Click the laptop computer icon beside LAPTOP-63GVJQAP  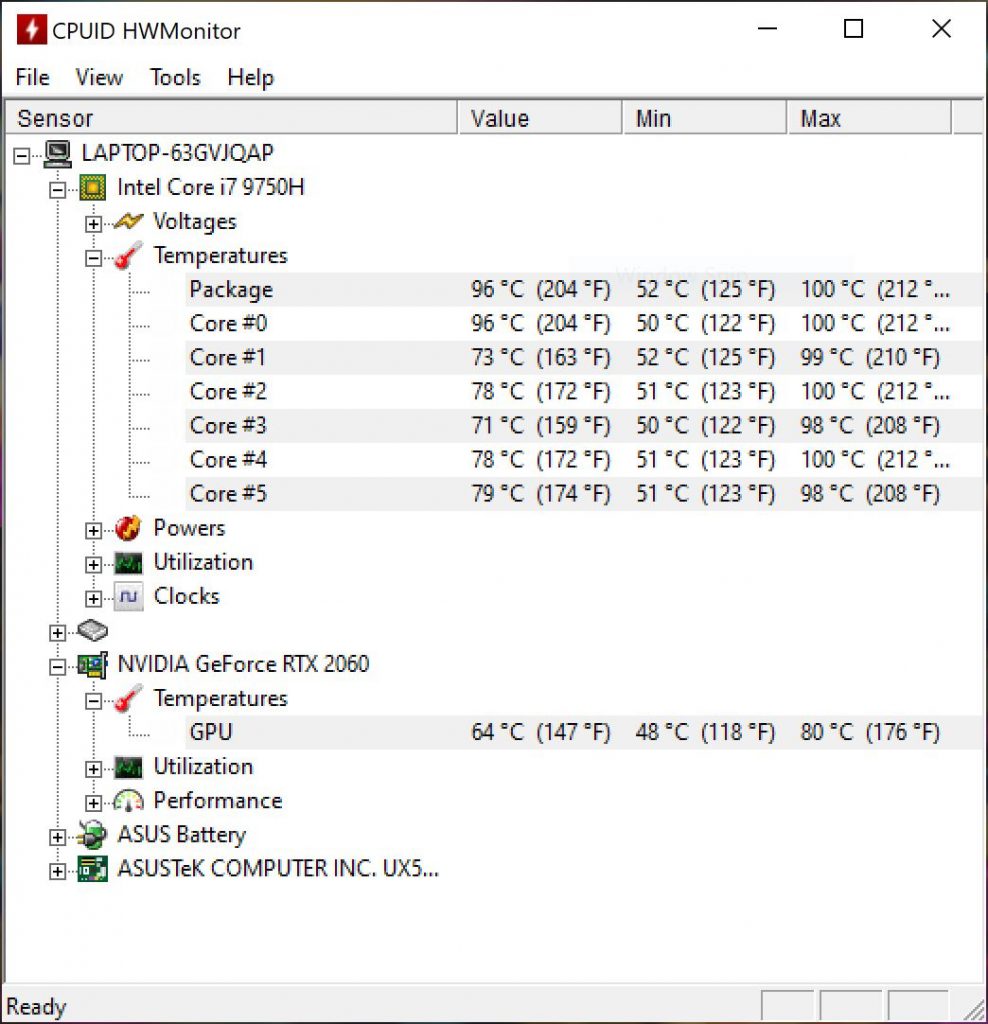point(57,154)
